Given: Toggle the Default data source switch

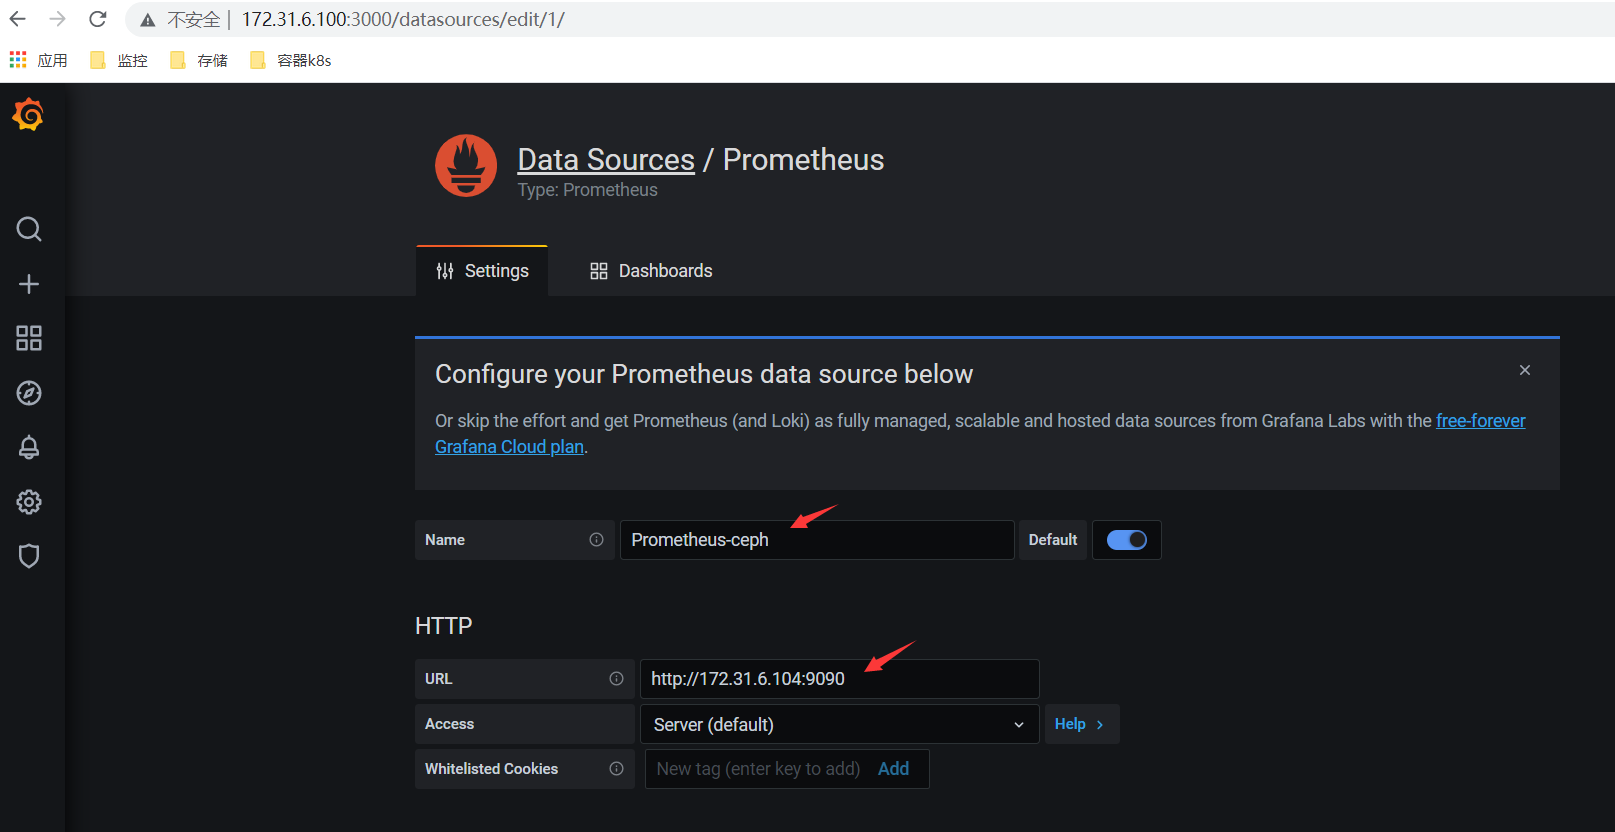Looking at the screenshot, I should coord(1126,540).
